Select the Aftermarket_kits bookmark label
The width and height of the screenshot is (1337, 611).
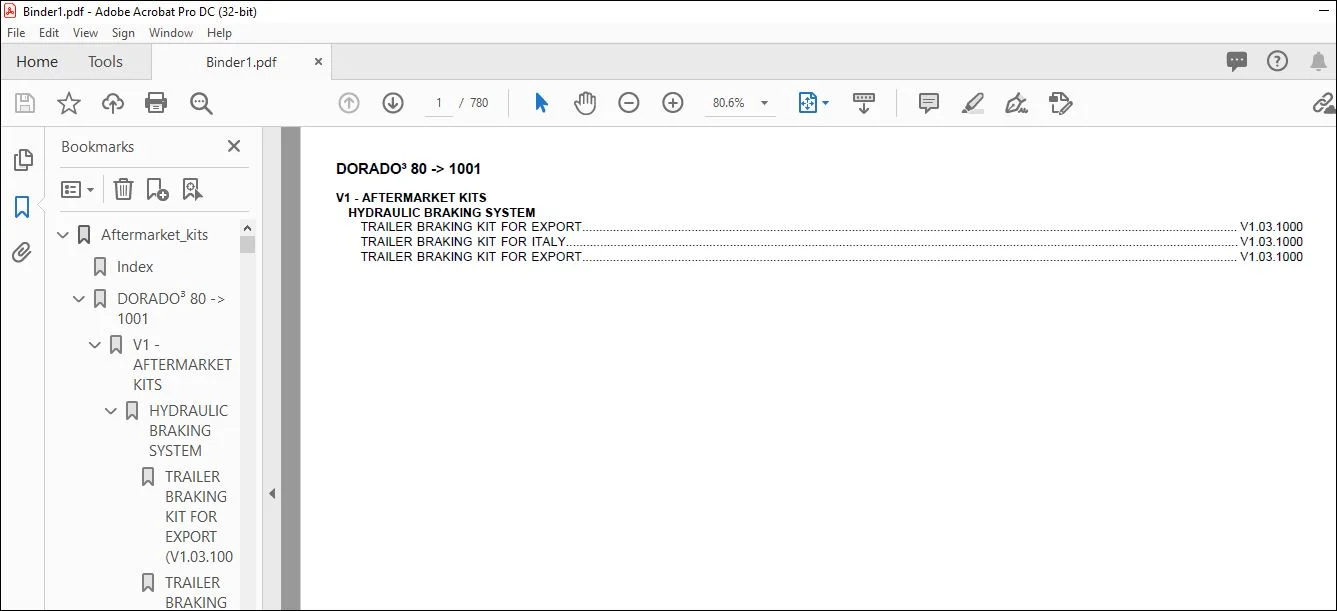[155, 235]
